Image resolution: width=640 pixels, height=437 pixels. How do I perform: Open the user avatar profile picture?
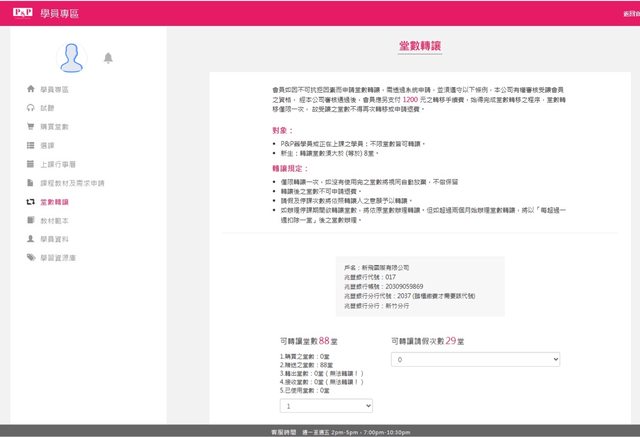(73, 58)
